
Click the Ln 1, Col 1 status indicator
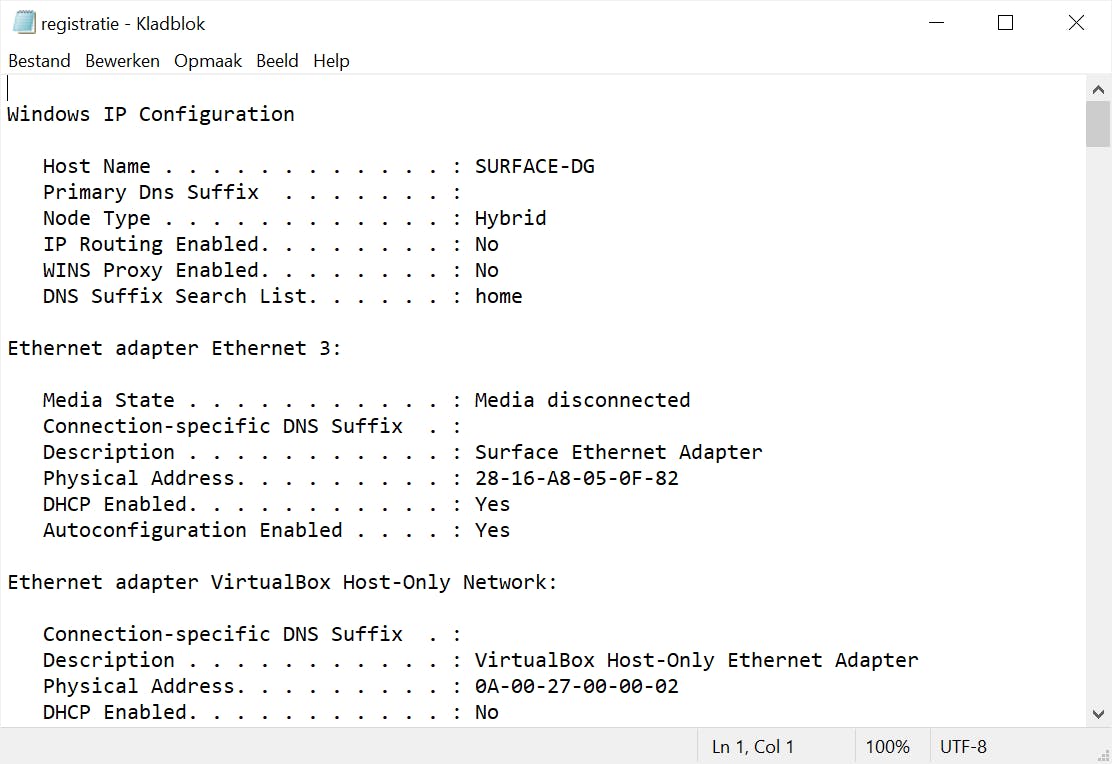click(x=752, y=746)
